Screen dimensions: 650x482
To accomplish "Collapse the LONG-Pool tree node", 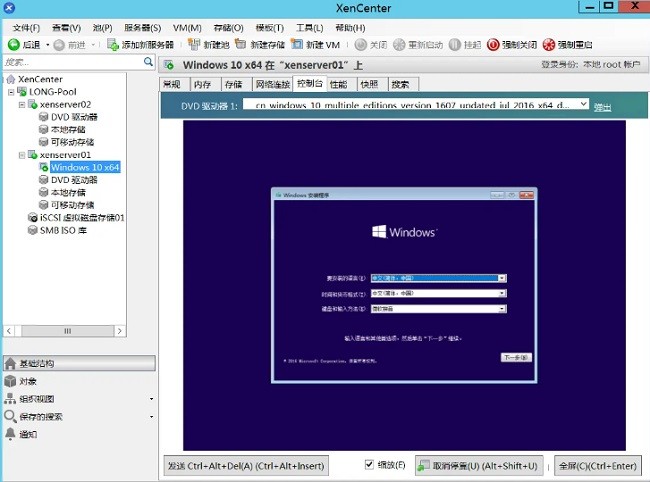I will coord(11,92).
